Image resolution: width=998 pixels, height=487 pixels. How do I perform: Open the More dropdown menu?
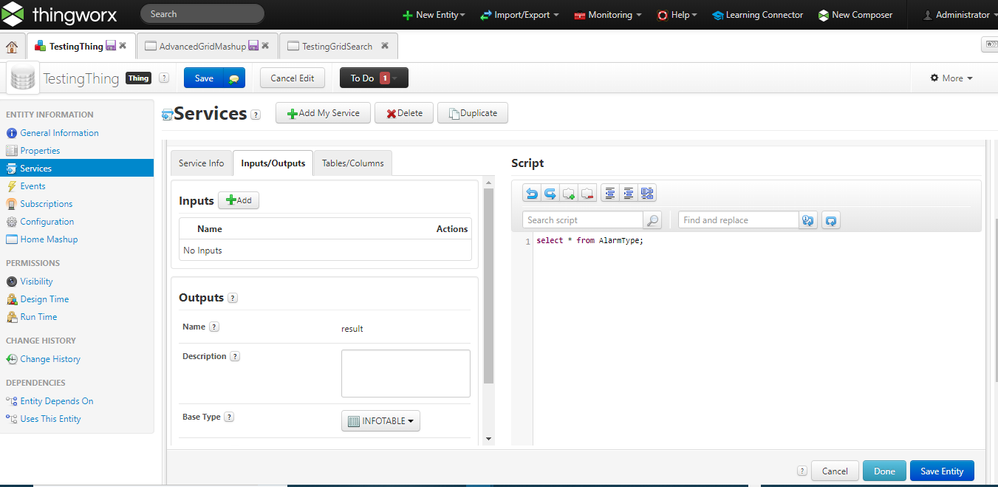[x=951, y=78]
